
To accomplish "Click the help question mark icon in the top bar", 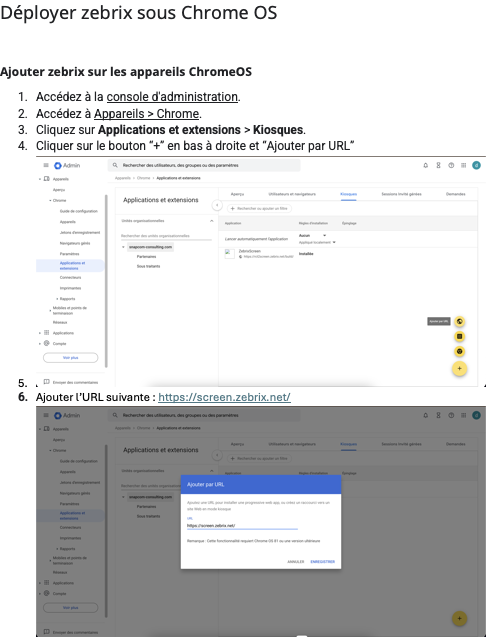I will (451, 165).
